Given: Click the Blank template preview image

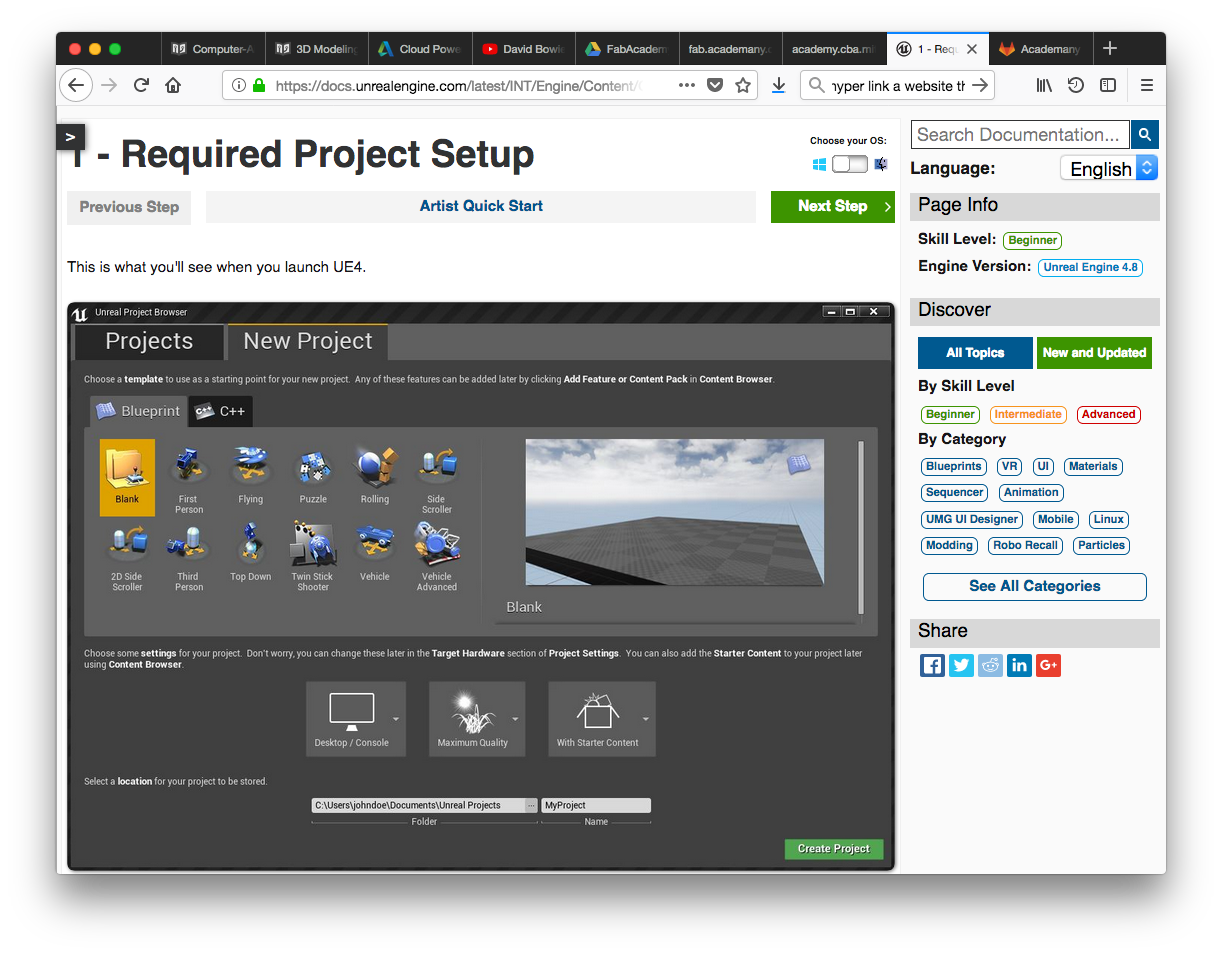Looking at the screenshot, I should click(x=675, y=512).
